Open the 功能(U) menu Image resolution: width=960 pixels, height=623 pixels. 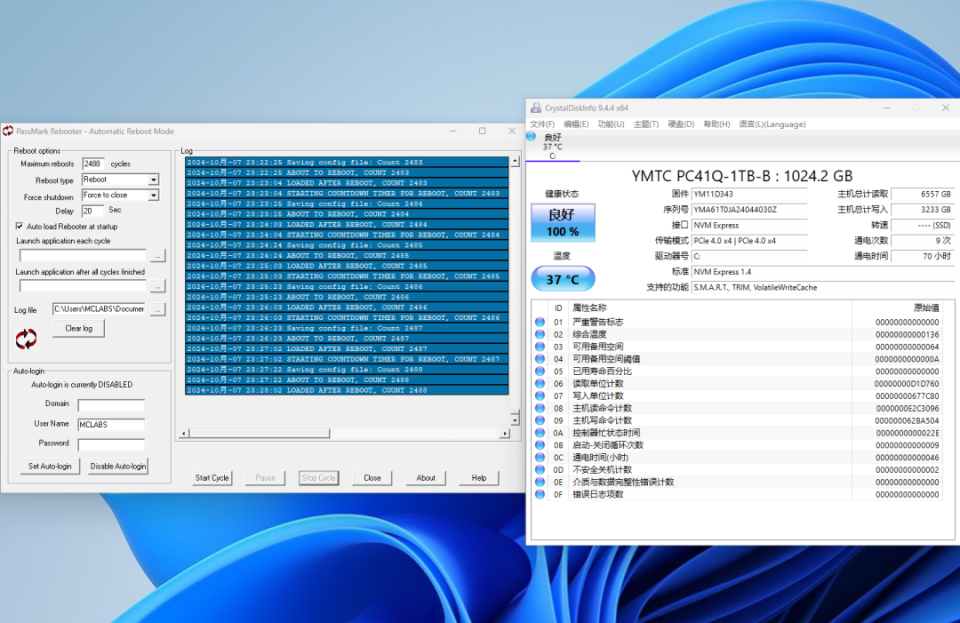611,124
